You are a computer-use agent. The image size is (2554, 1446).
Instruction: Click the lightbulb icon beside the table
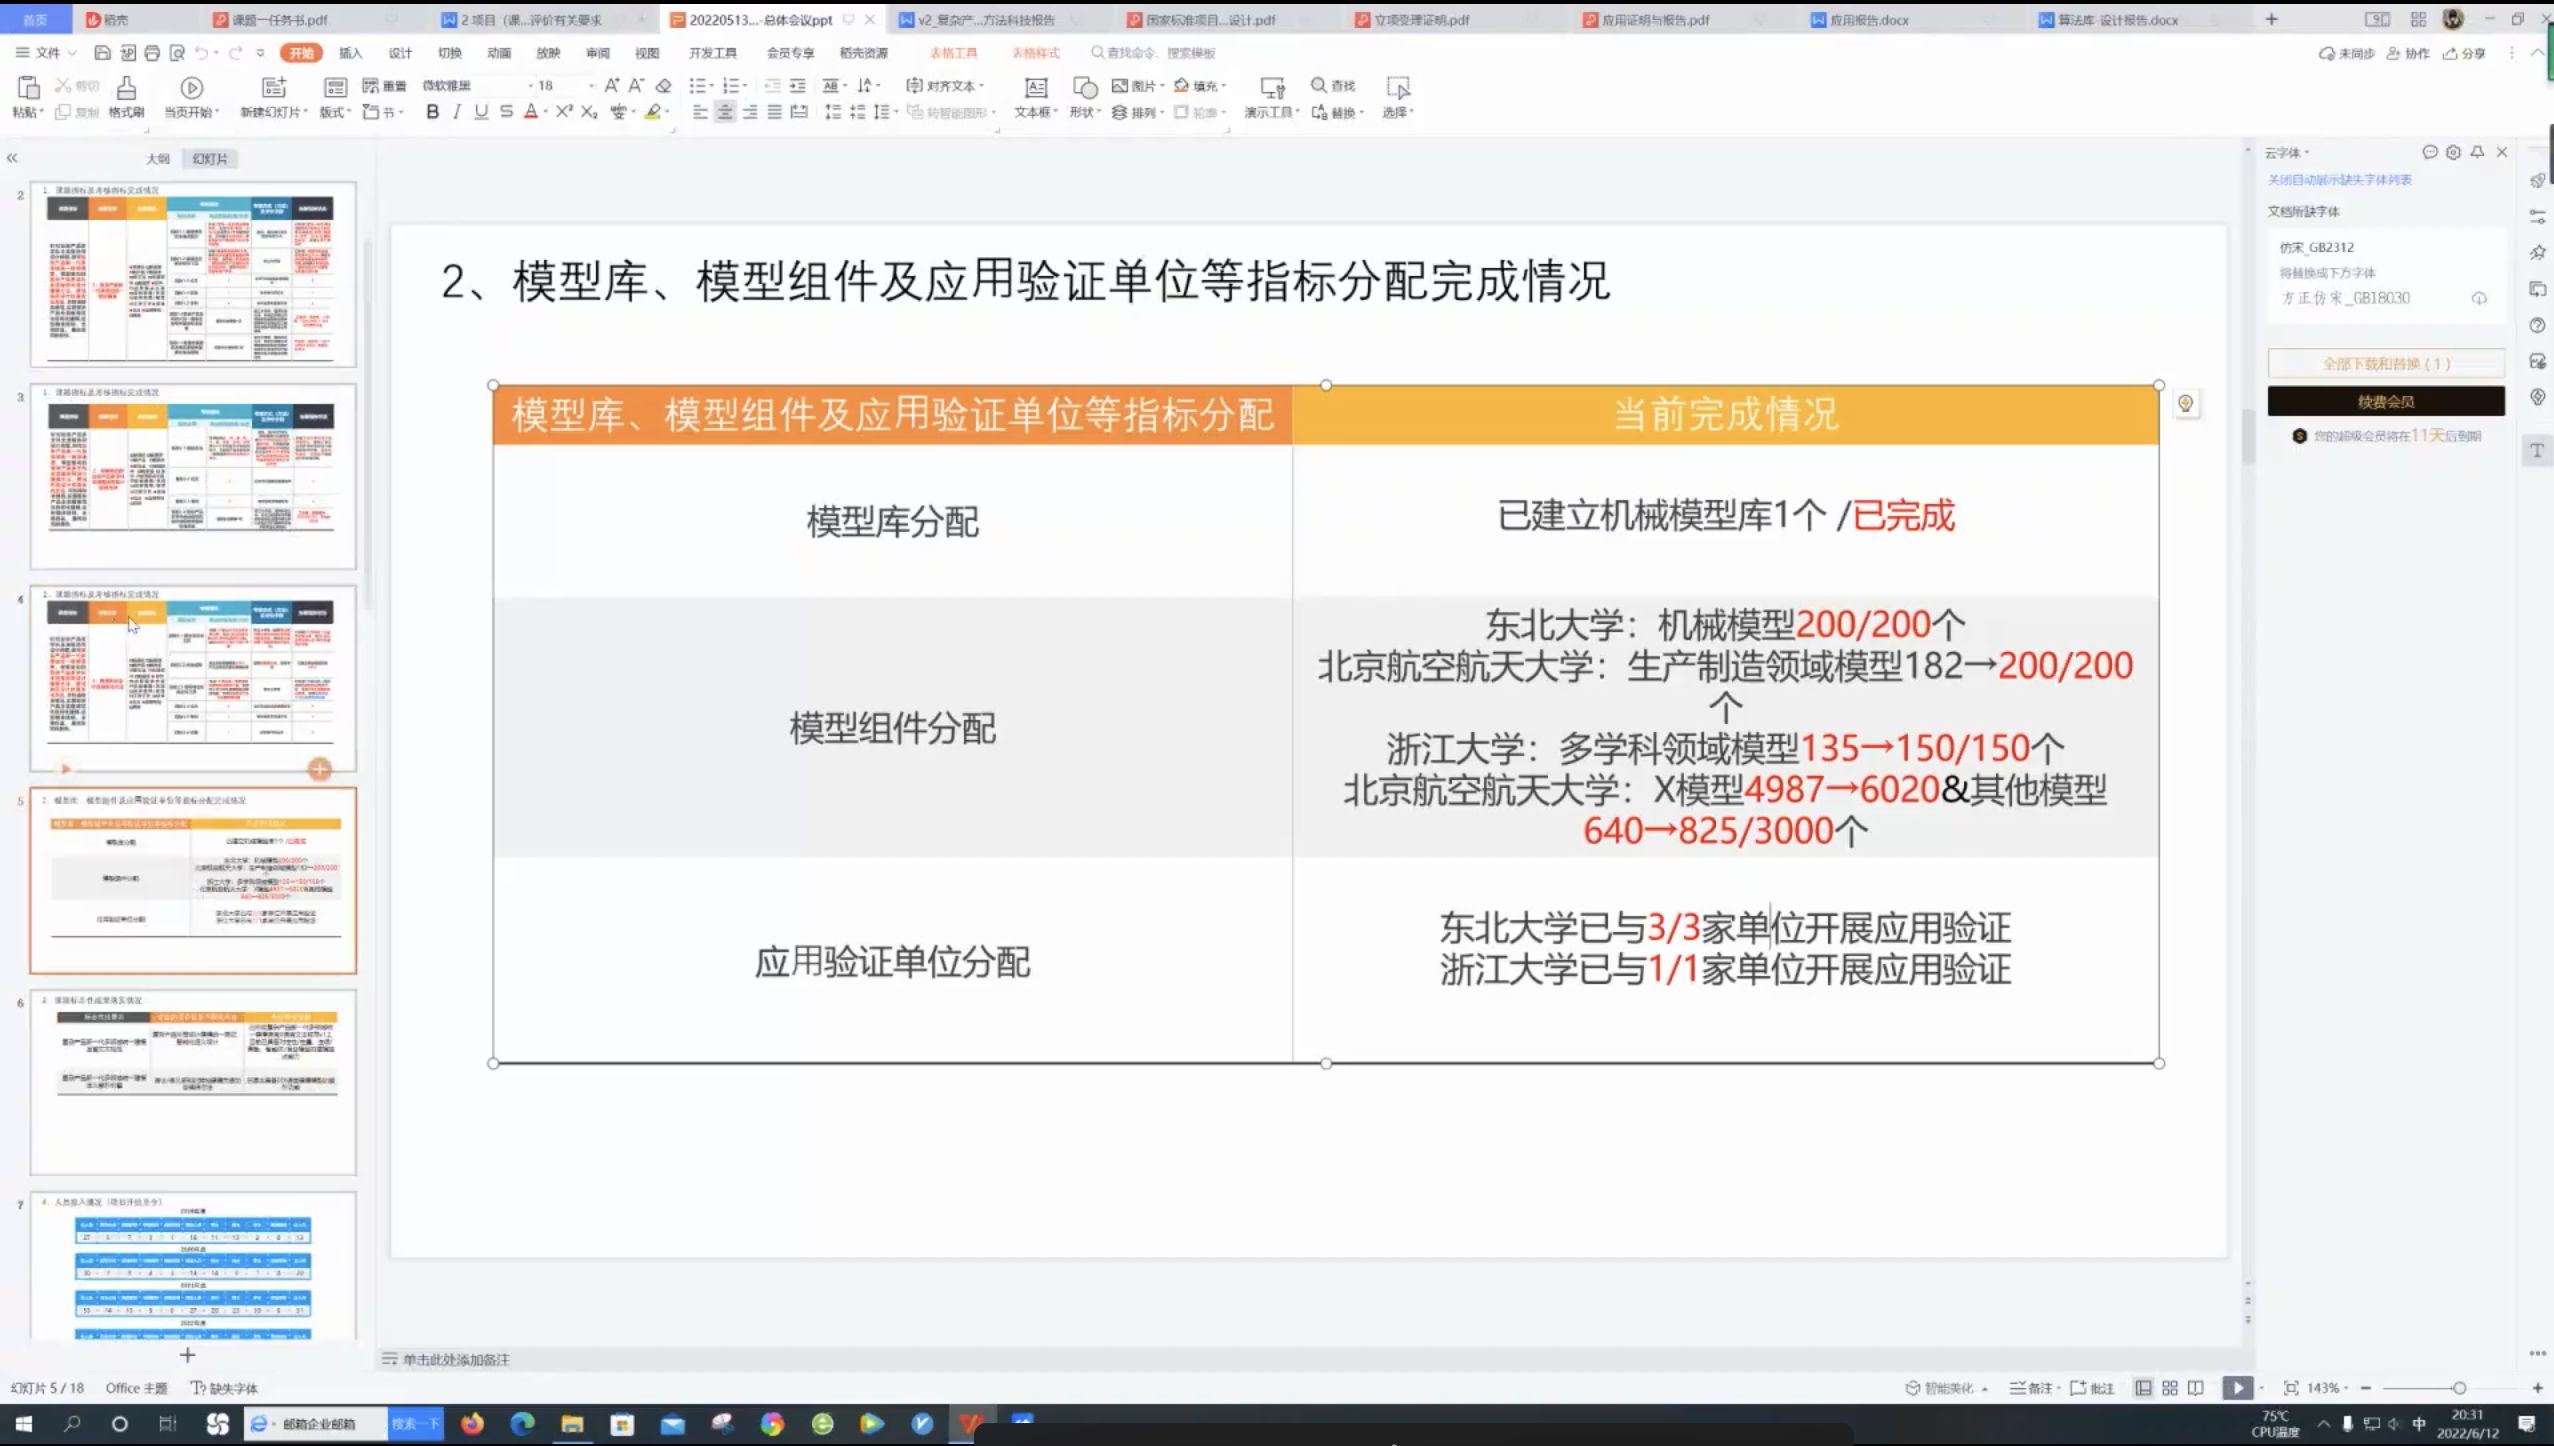pos(2185,404)
